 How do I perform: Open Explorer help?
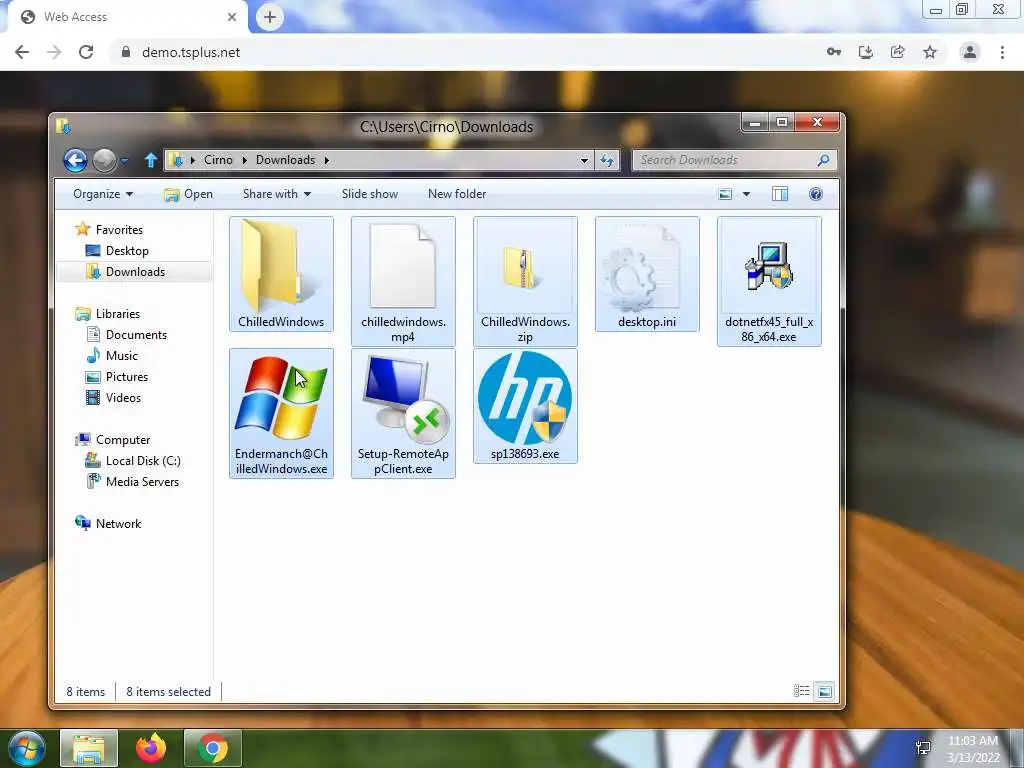point(816,194)
